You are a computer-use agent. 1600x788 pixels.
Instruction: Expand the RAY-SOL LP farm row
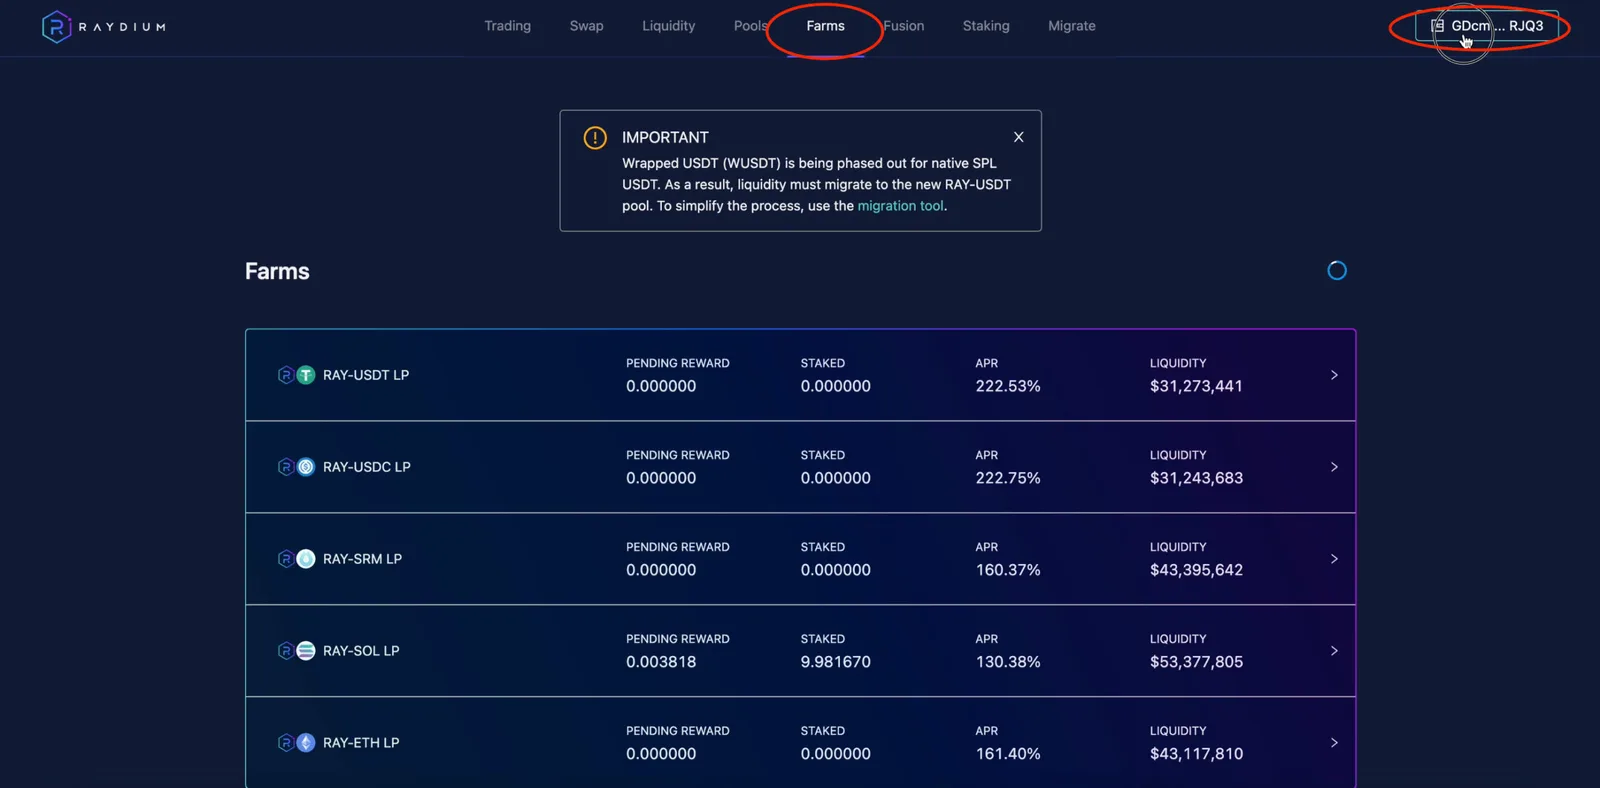tap(1334, 651)
